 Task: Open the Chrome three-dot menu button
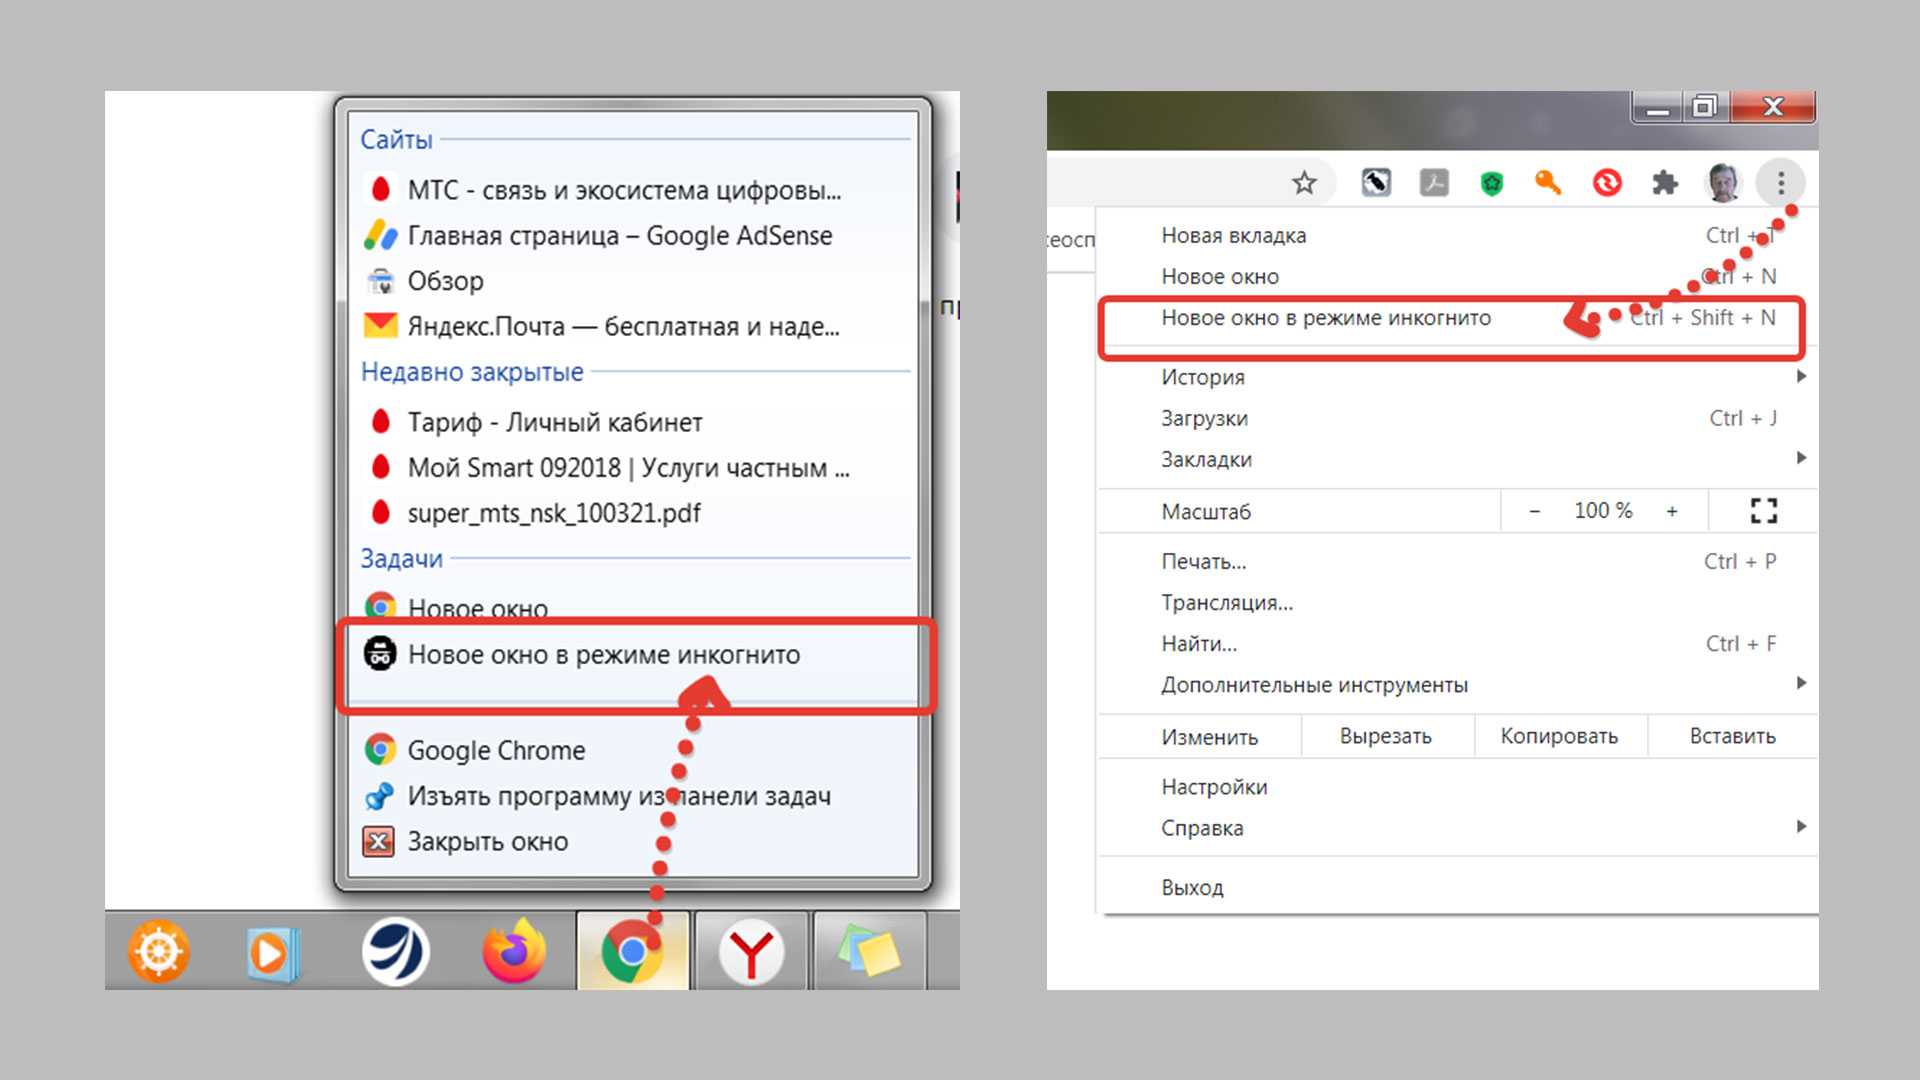click(x=1781, y=183)
